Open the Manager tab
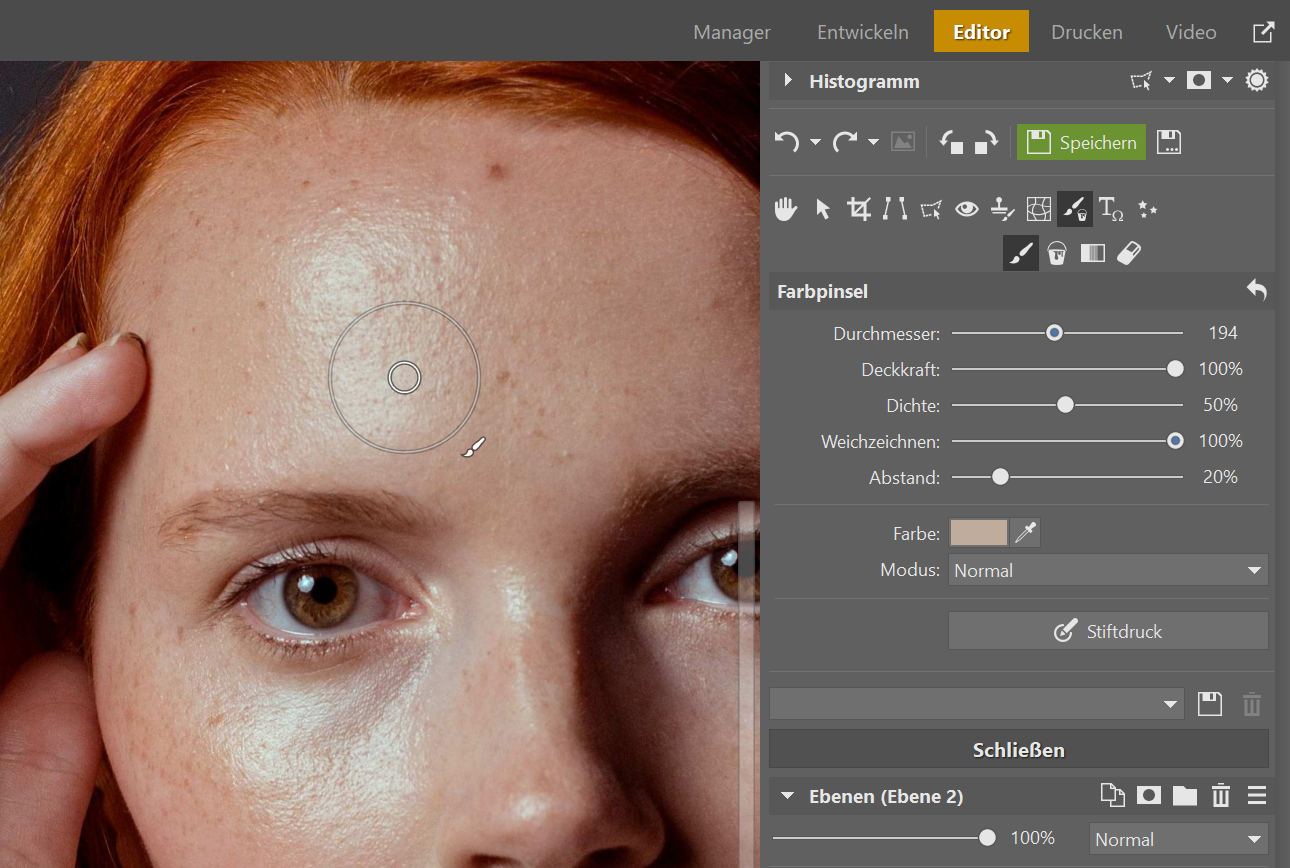The image size is (1290, 868). coord(732,32)
